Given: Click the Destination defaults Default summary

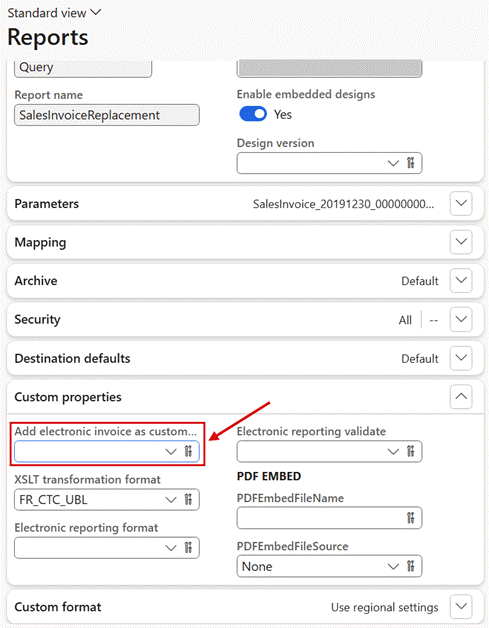Looking at the screenshot, I should pyautogui.click(x=420, y=358).
